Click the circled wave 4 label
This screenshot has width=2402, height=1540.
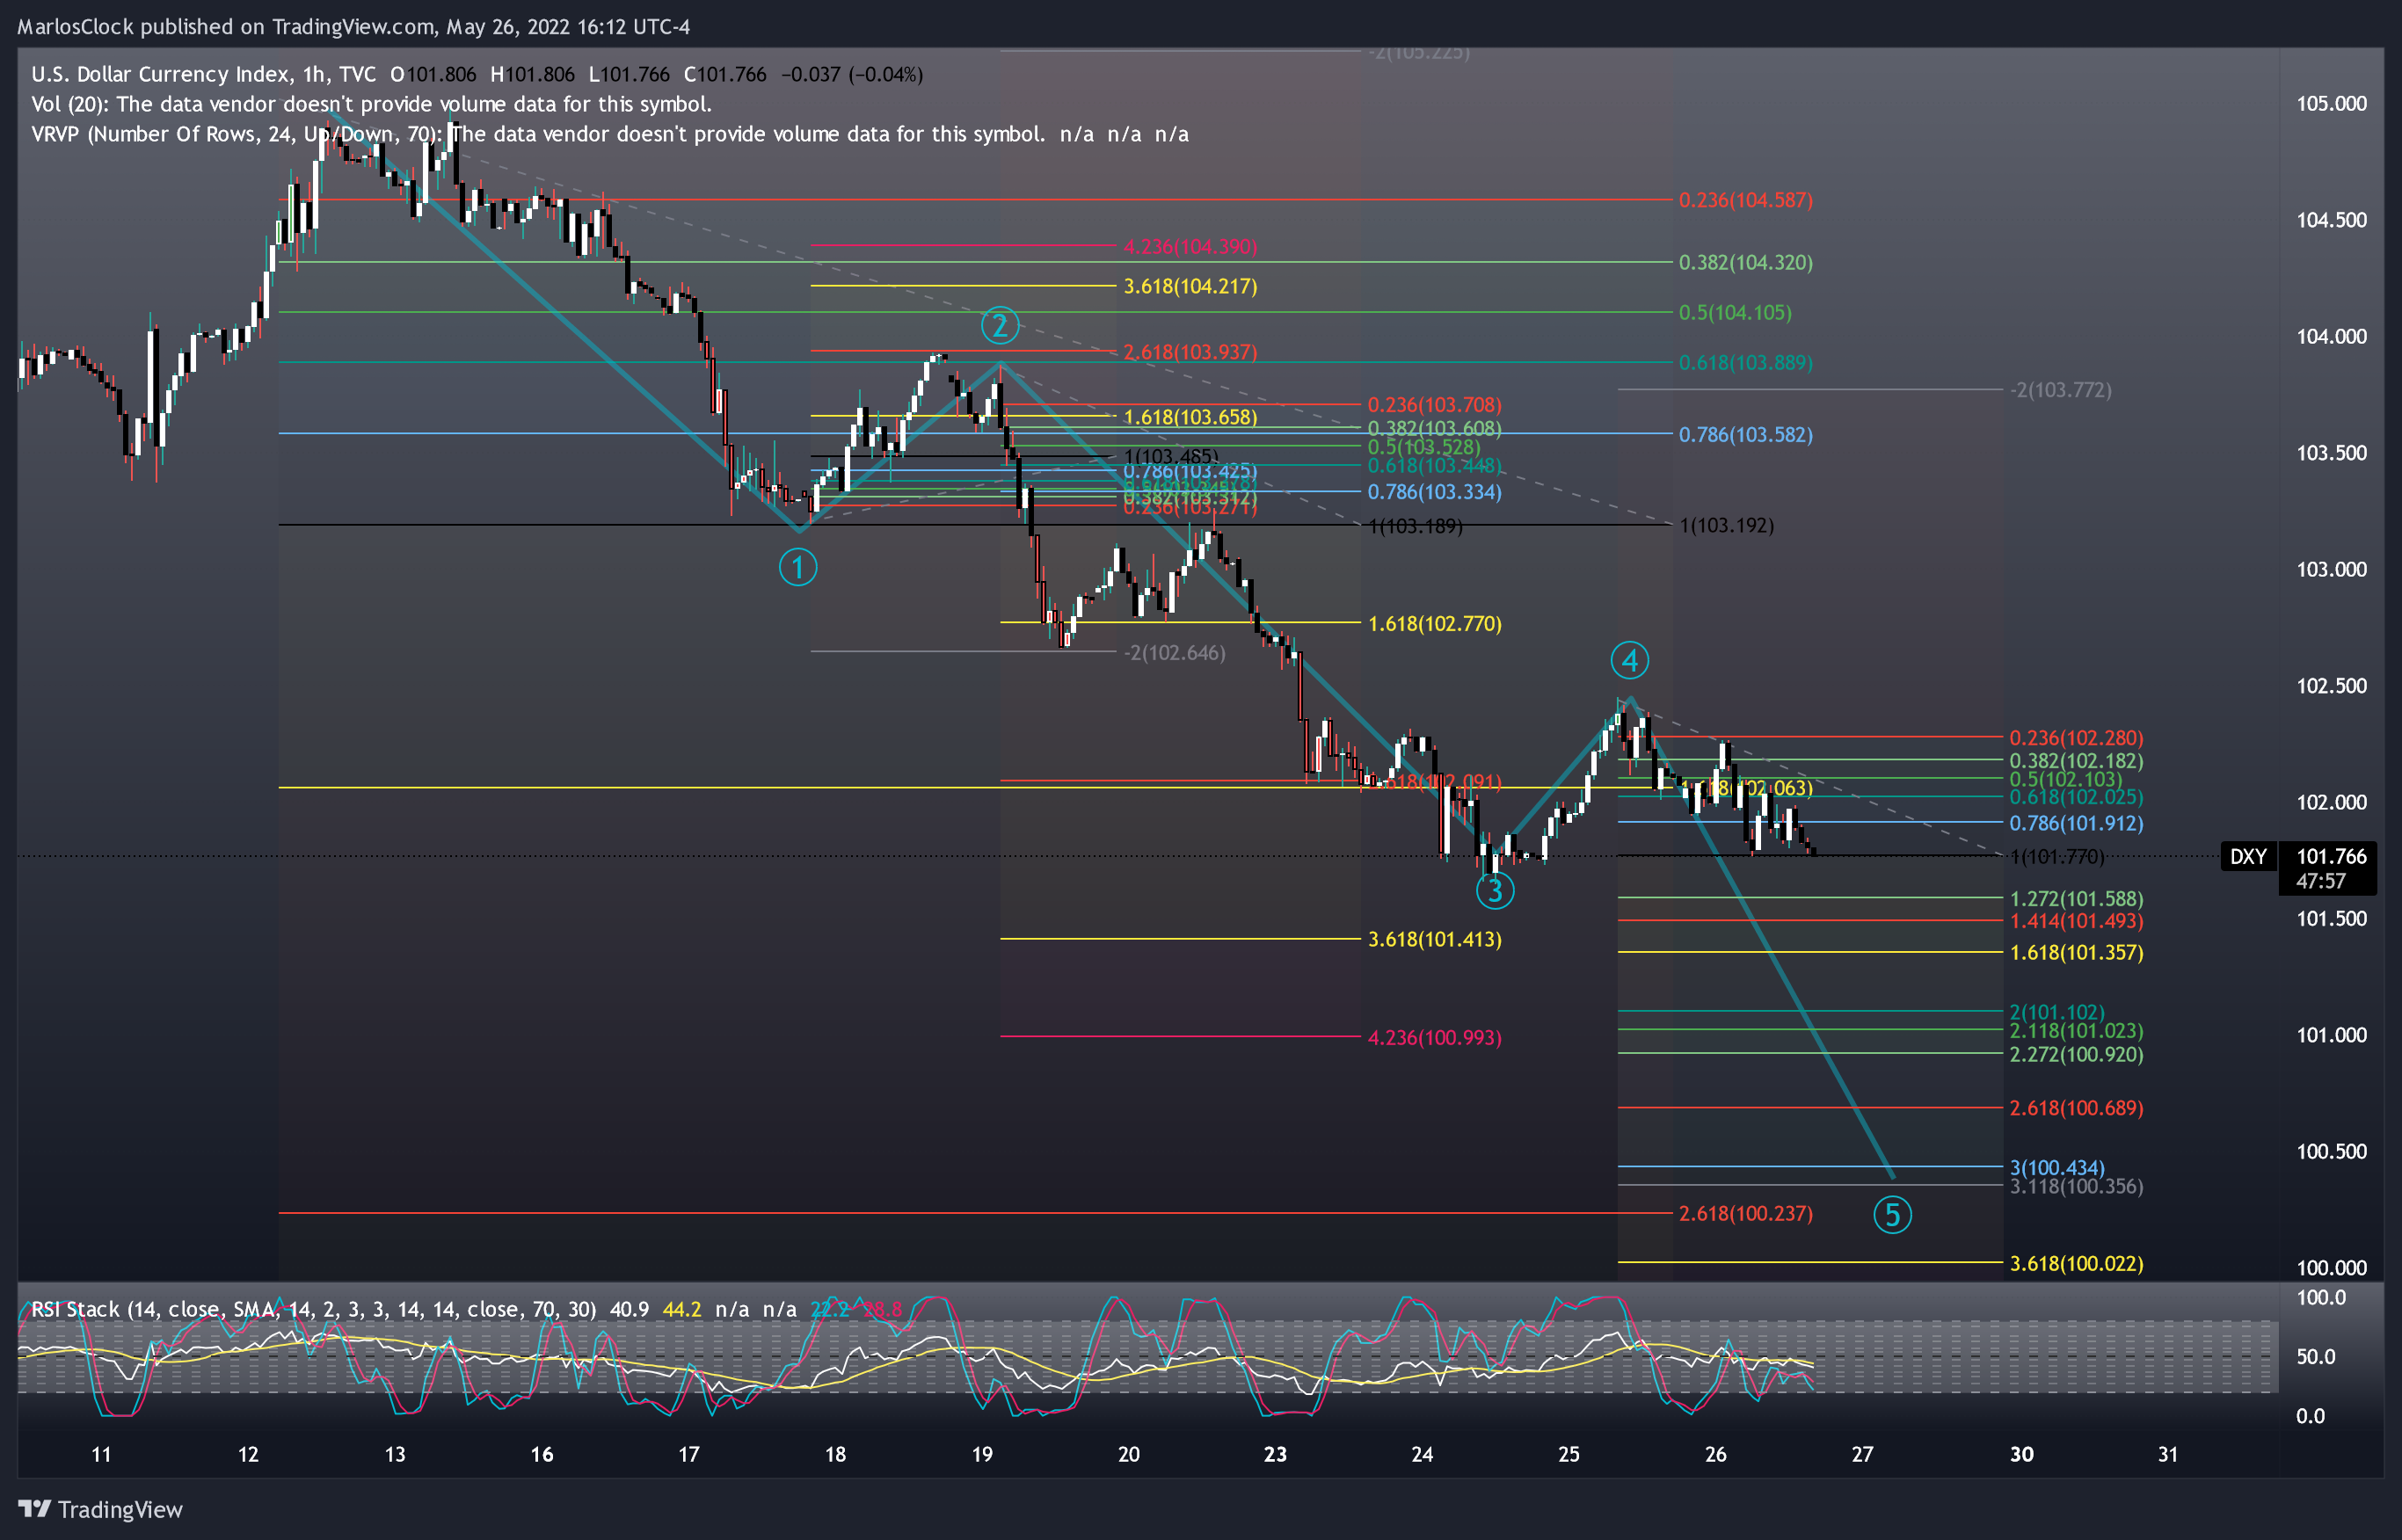pyautogui.click(x=1630, y=660)
